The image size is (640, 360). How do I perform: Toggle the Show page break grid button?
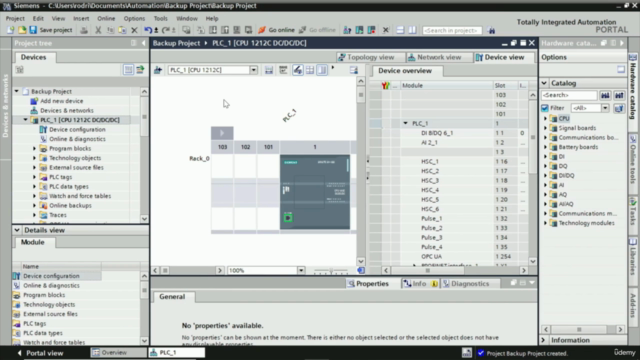point(310,70)
